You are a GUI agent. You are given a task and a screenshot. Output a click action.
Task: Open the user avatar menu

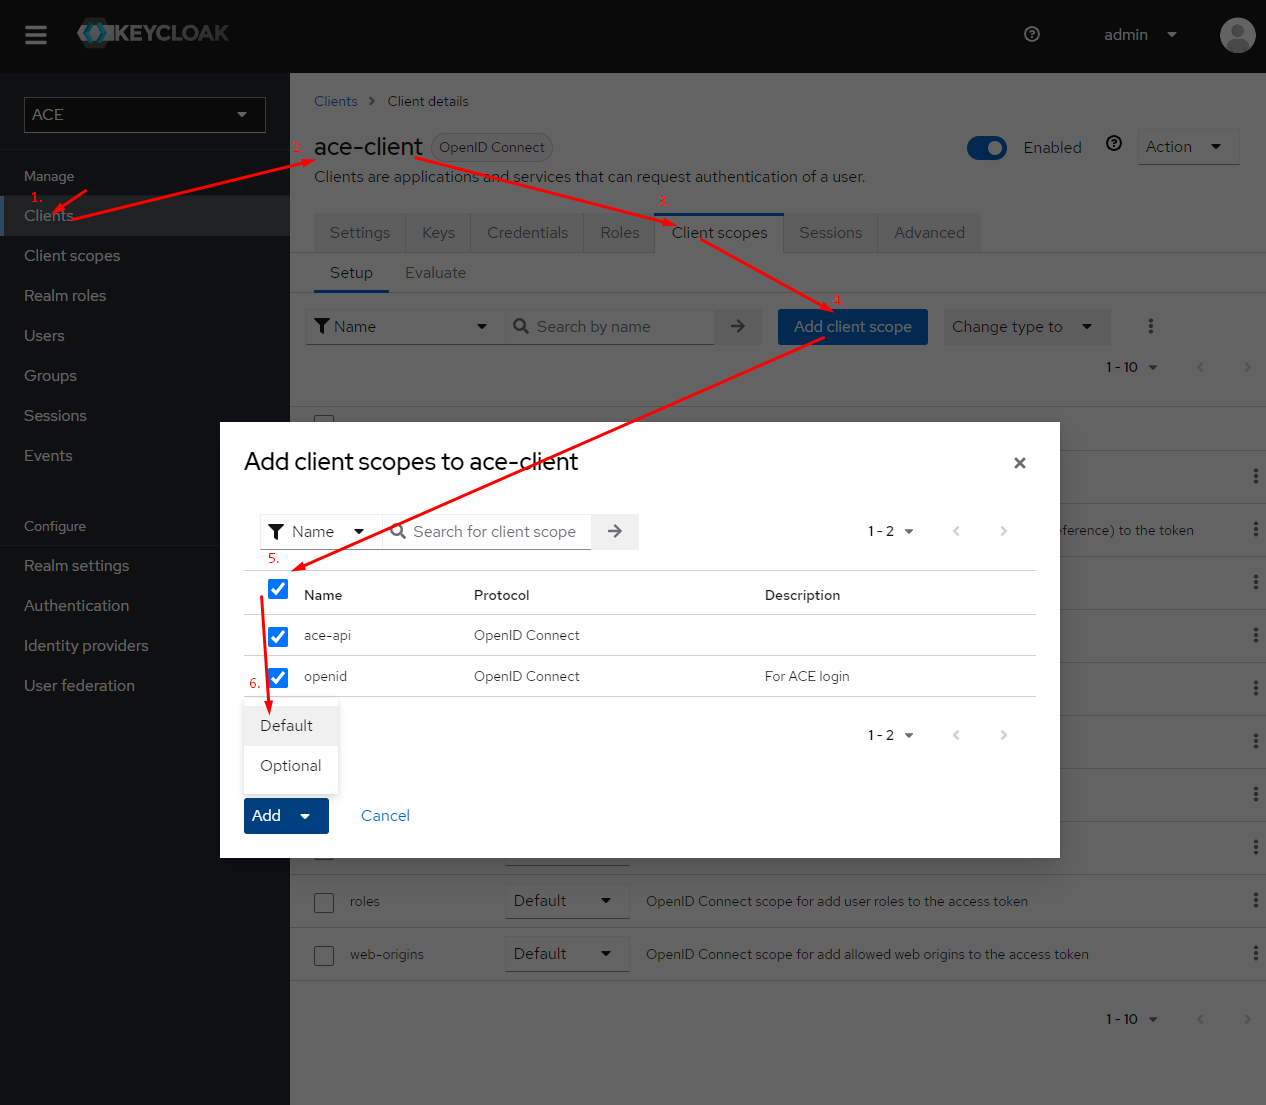pyautogui.click(x=1237, y=35)
